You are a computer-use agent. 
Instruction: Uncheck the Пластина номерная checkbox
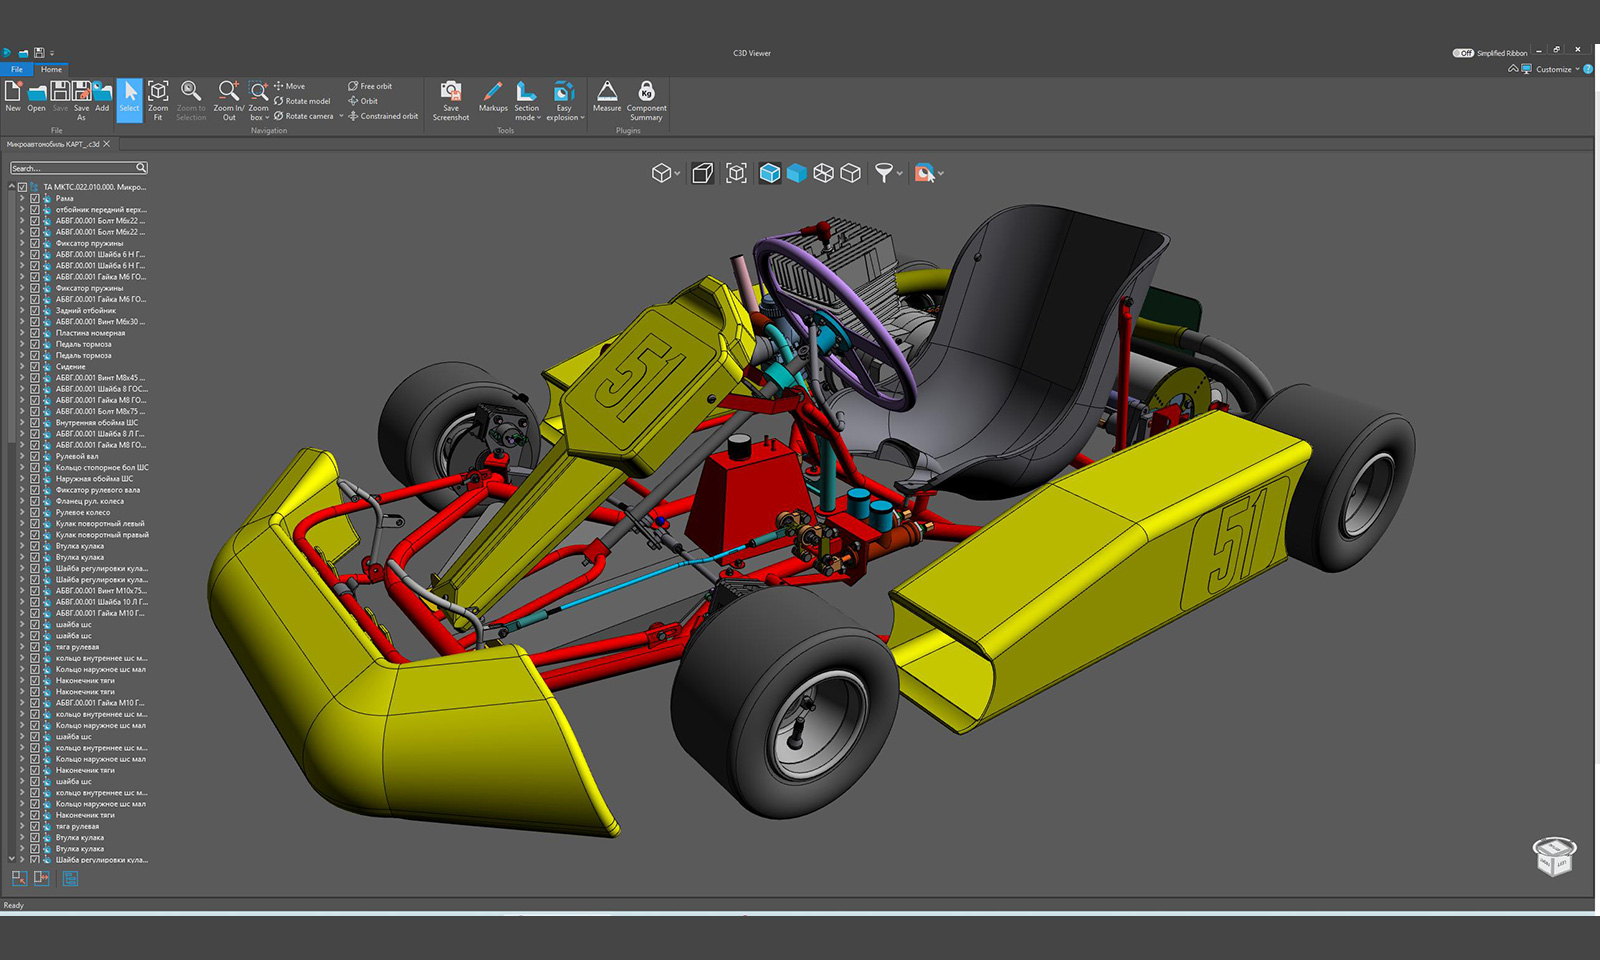[34, 333]
